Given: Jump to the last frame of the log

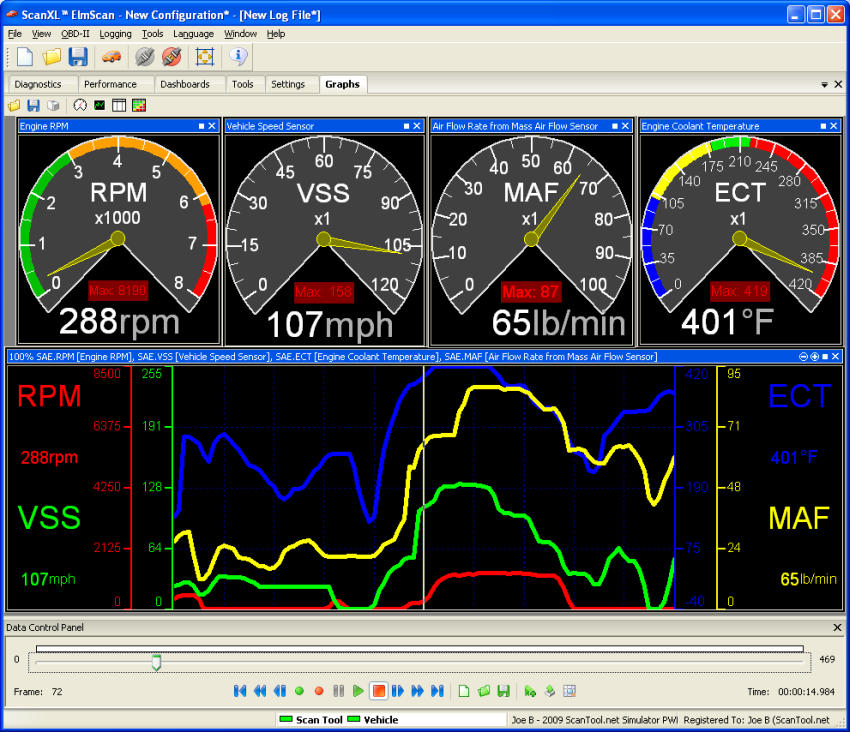Looking at the screenshot, I should point(437,690).
